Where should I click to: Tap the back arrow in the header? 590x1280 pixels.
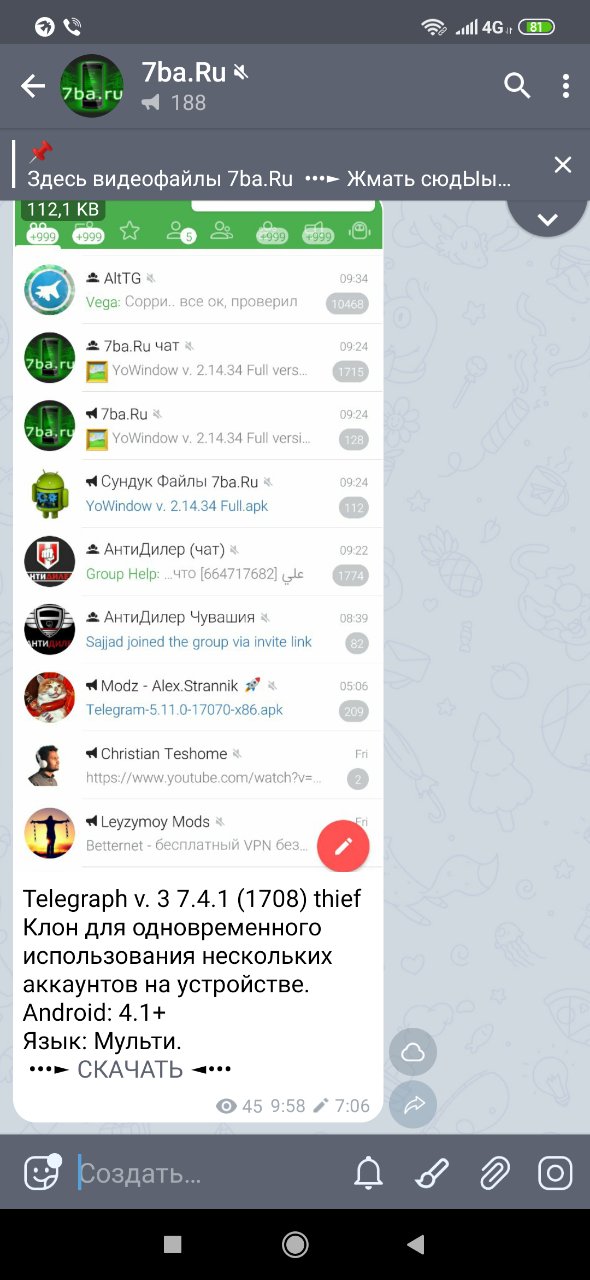coord(33,86)
